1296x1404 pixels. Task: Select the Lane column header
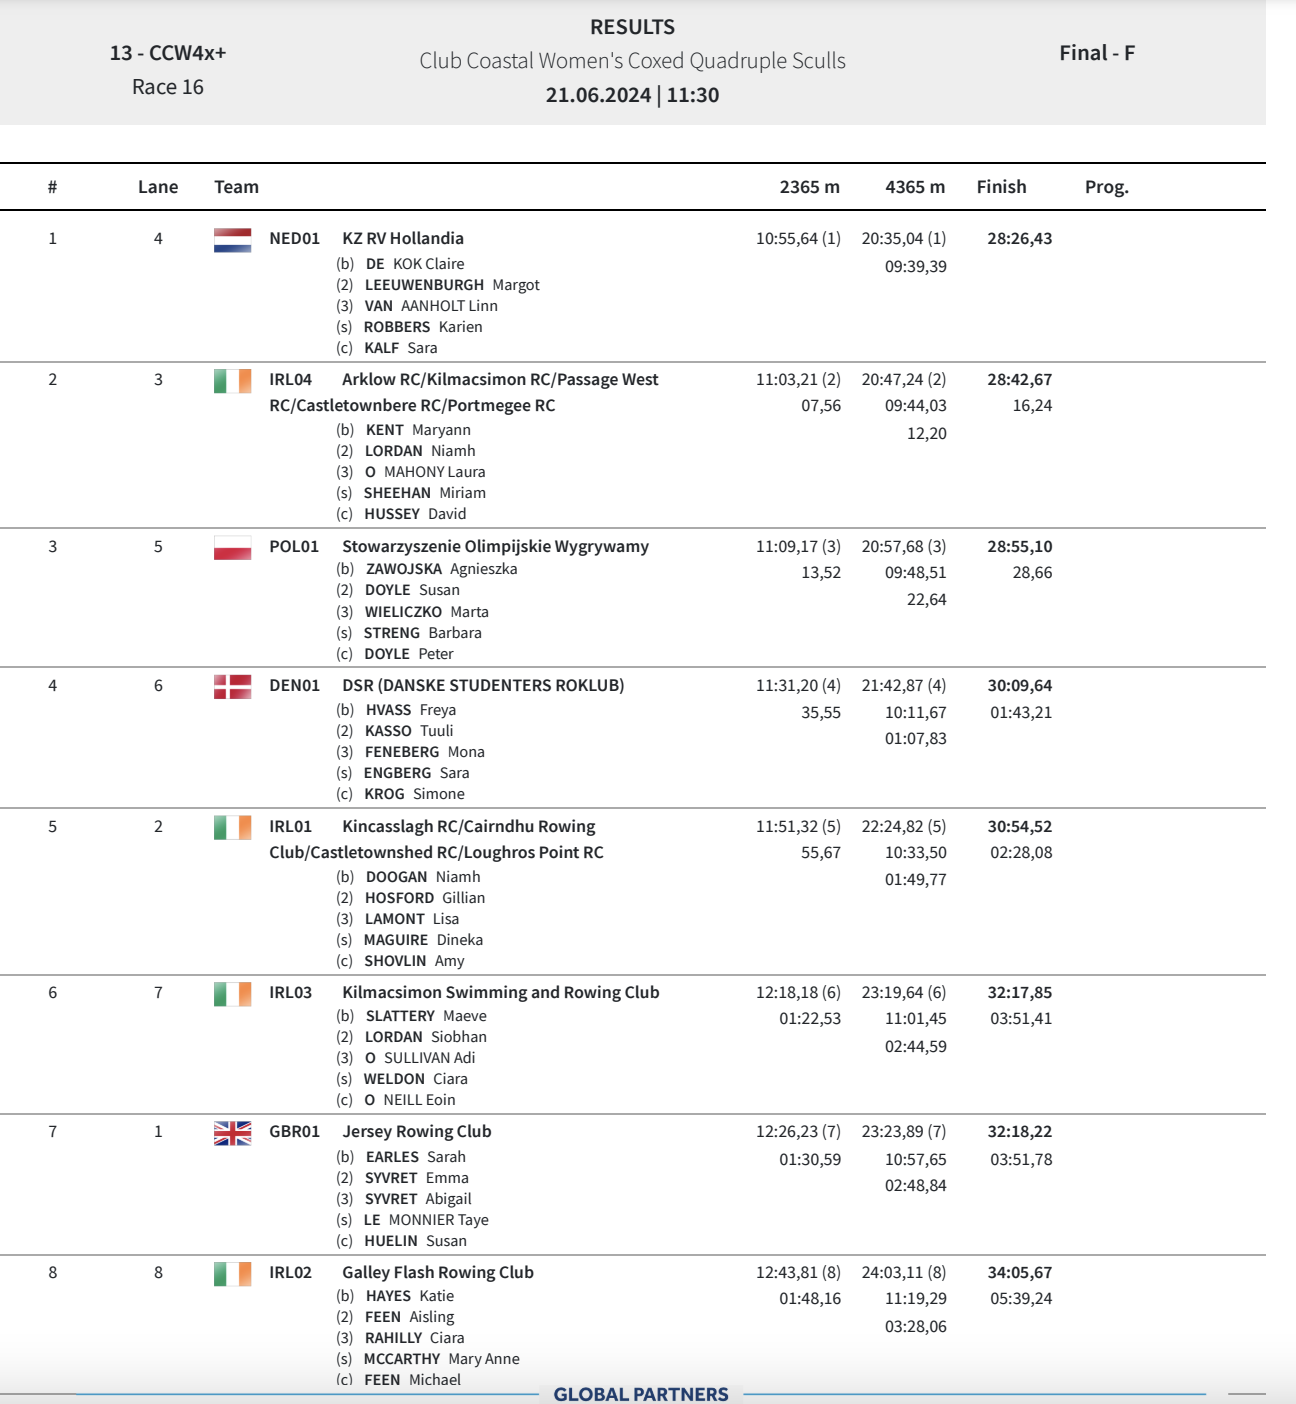point(158,187)
